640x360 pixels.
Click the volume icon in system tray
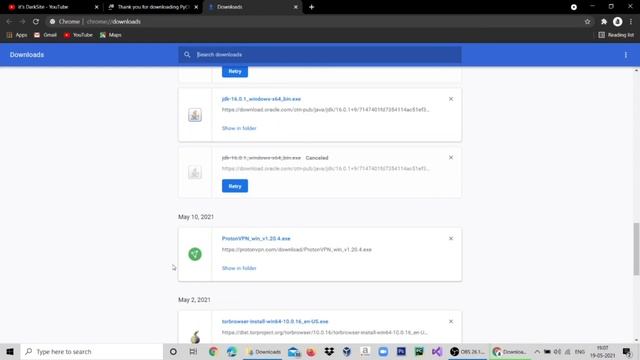[x=558, y=351]
